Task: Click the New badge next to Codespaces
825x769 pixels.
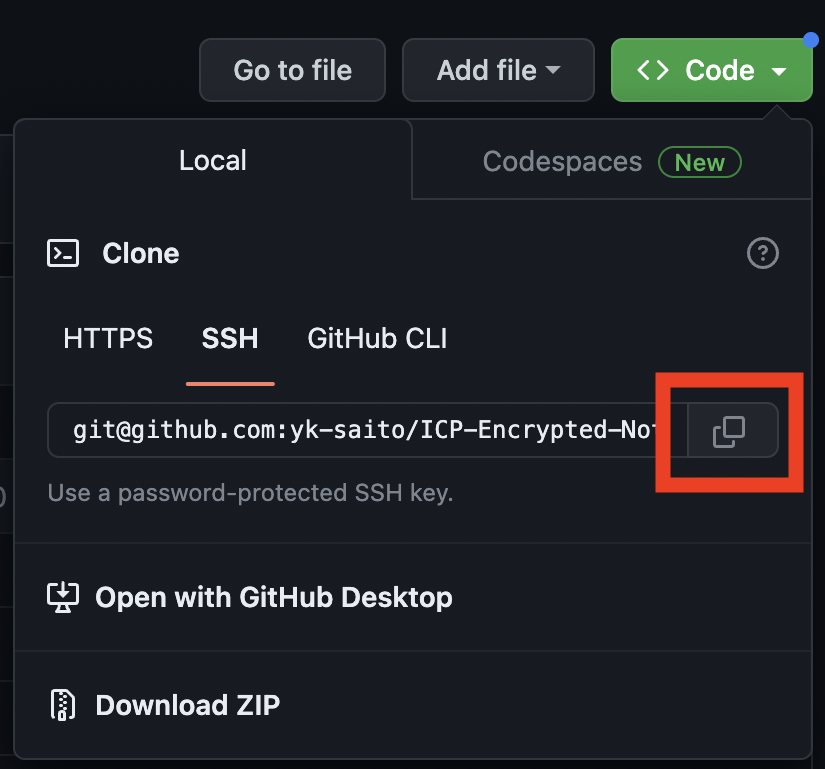Action: [700, 162]
